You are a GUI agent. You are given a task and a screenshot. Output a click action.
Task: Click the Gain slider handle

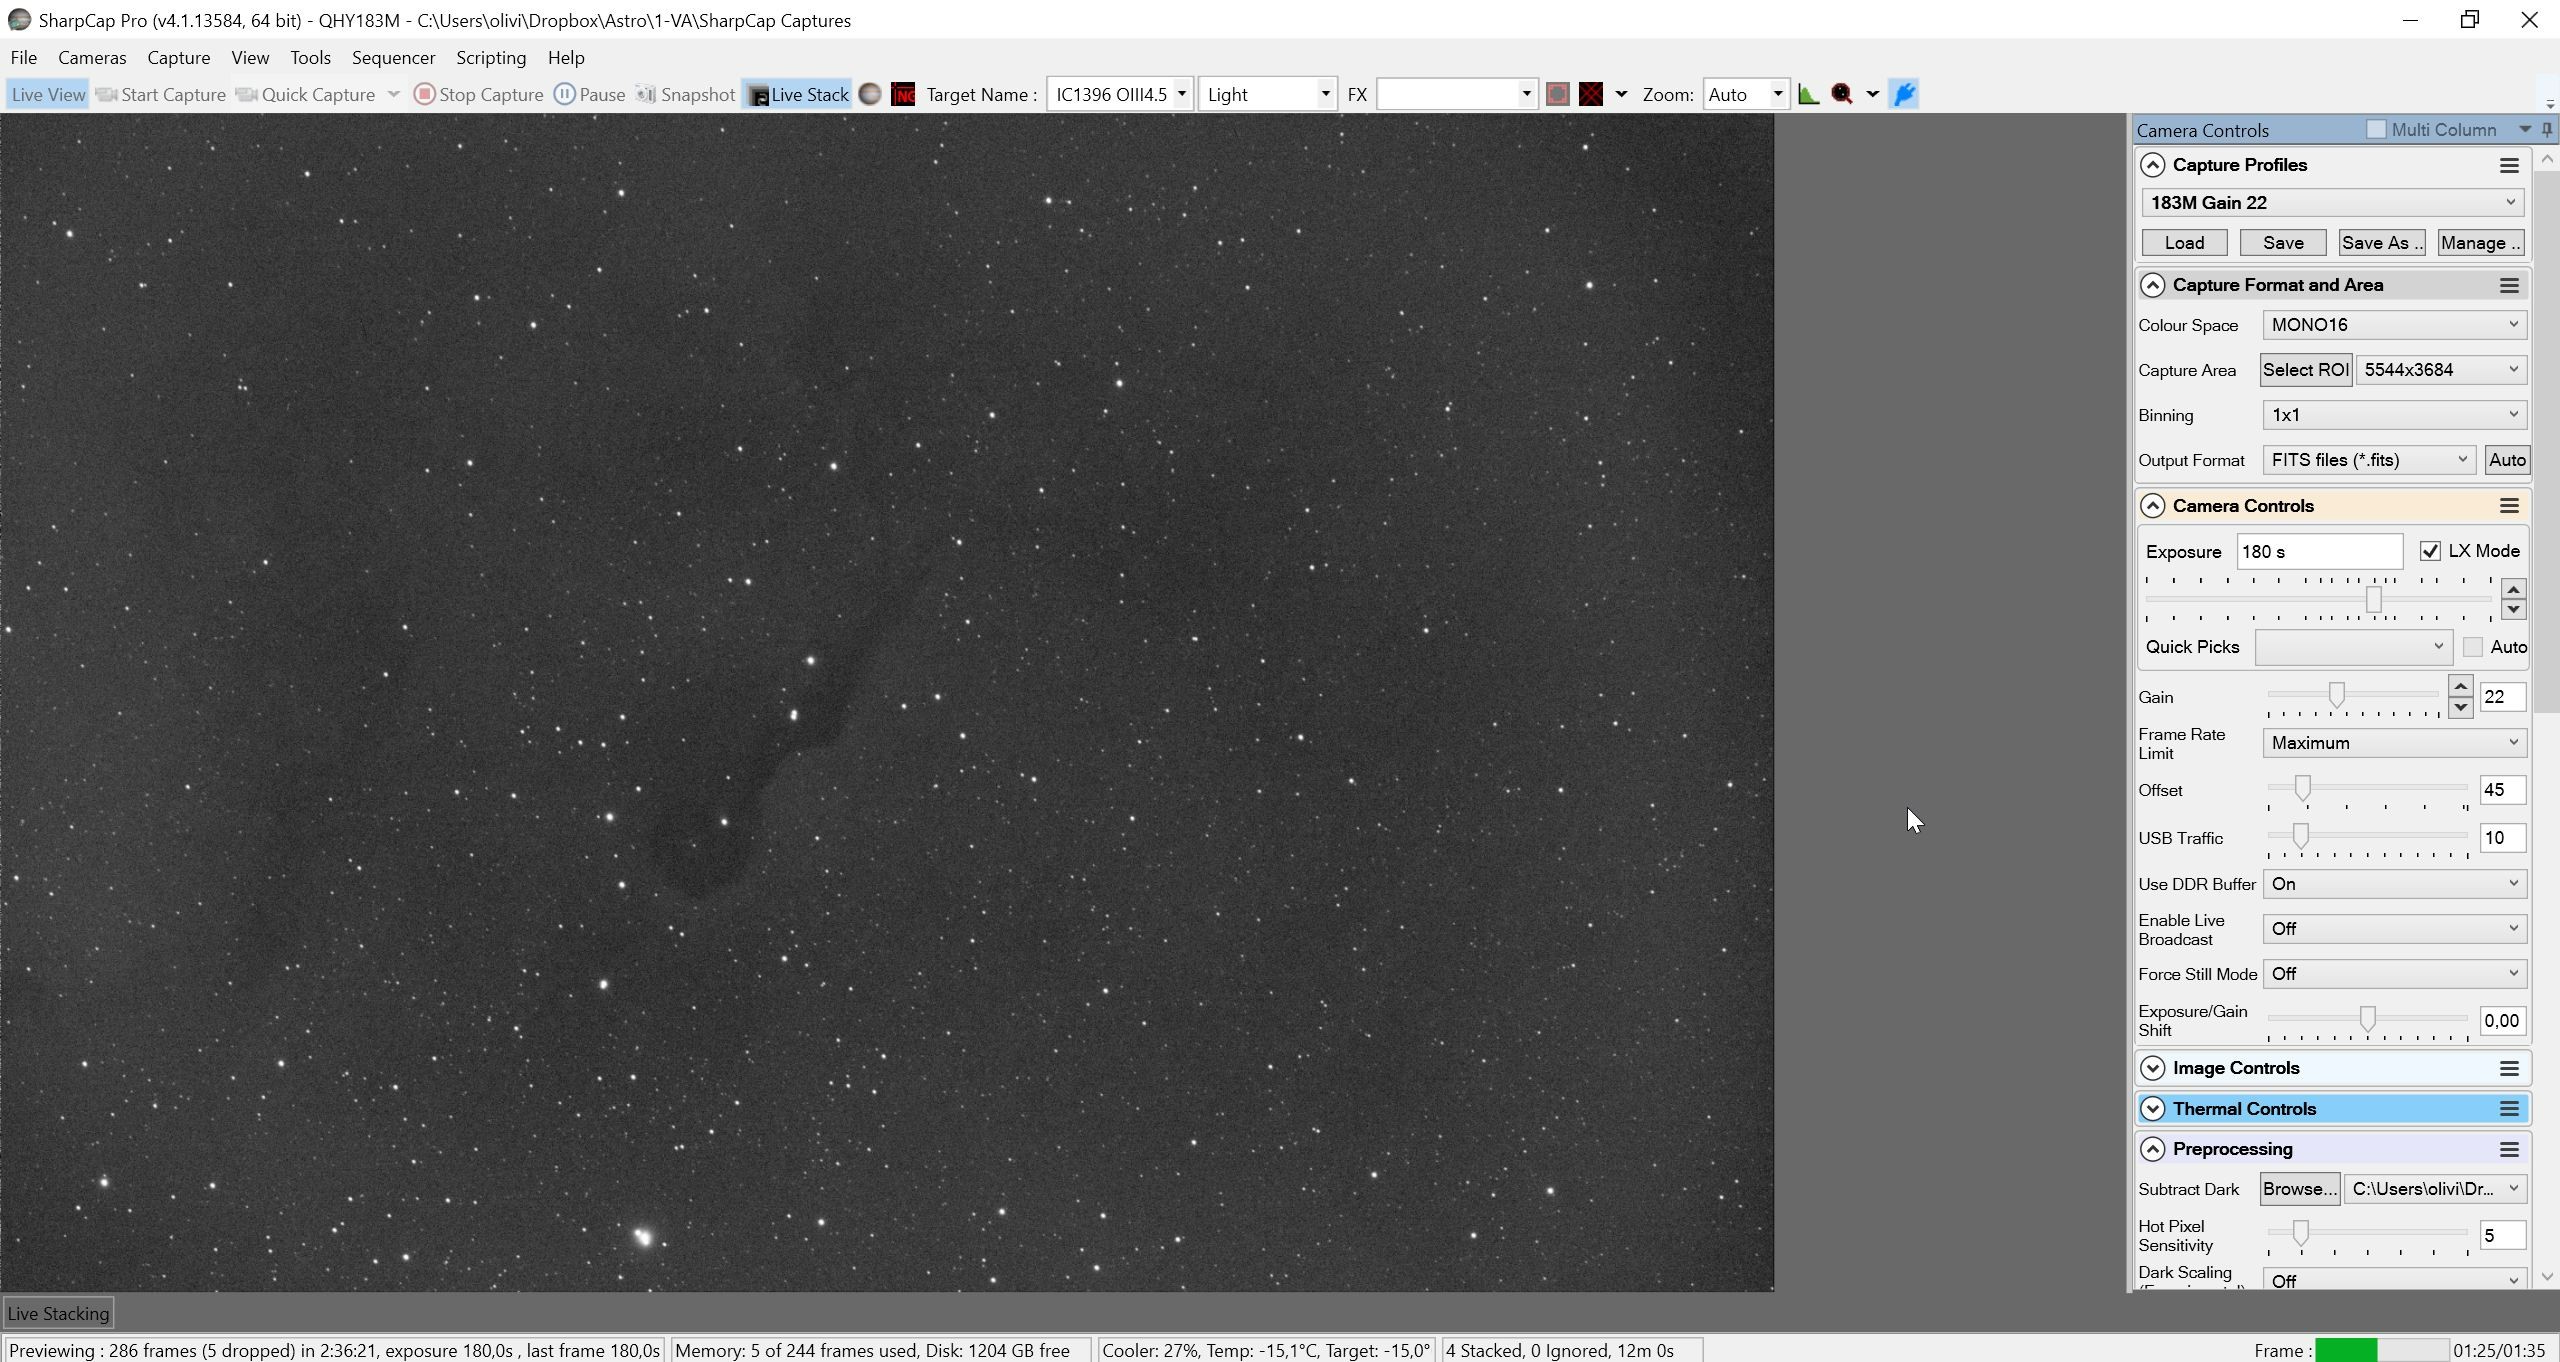(x=2336, y=695)
